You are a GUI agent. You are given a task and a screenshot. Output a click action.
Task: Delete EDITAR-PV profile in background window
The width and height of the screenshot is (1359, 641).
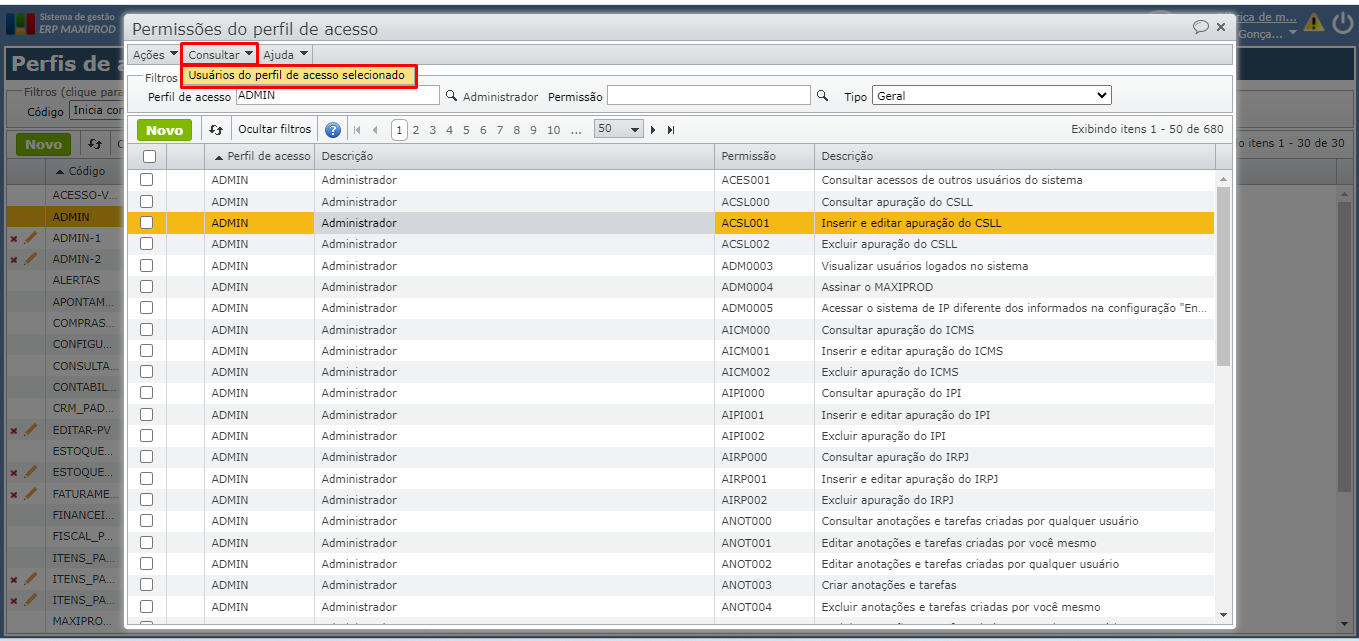[x=14, y=431]
